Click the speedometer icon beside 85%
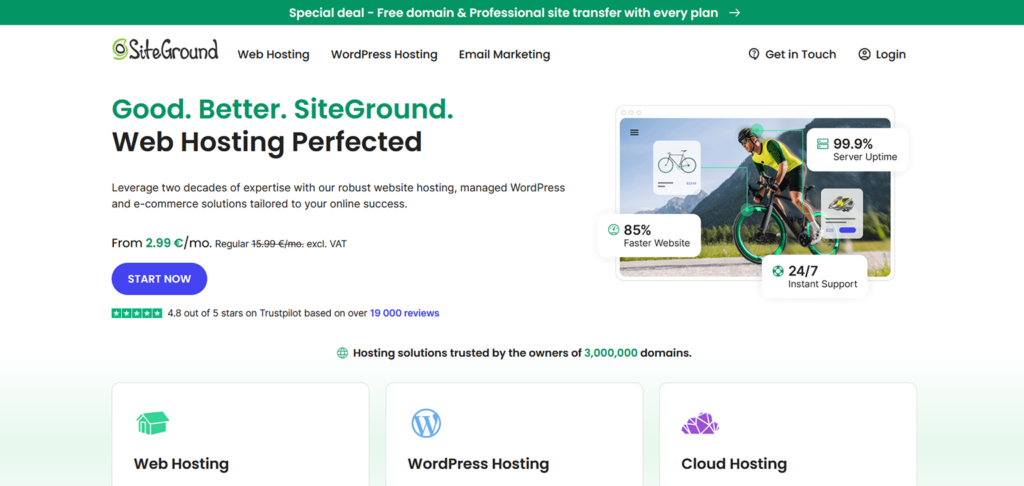1024x486 pixels. tap(613, 229)
